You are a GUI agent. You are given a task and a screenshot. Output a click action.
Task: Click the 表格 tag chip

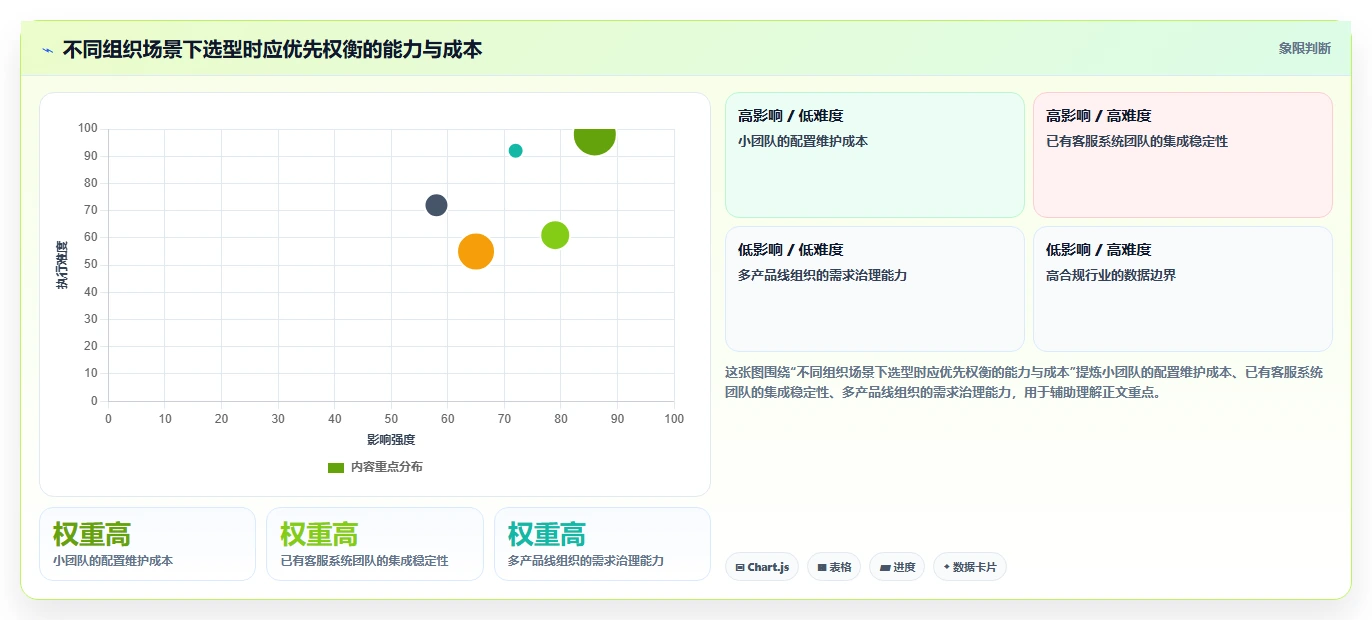click(834, 567)
